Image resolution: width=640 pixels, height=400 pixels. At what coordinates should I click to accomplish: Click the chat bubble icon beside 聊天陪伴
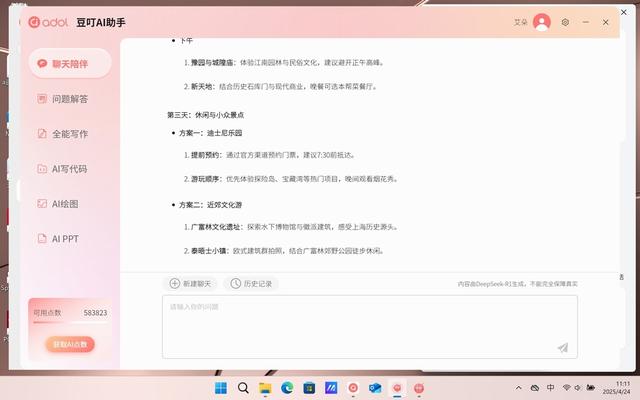pyautogui.click(x=42, y=64)
